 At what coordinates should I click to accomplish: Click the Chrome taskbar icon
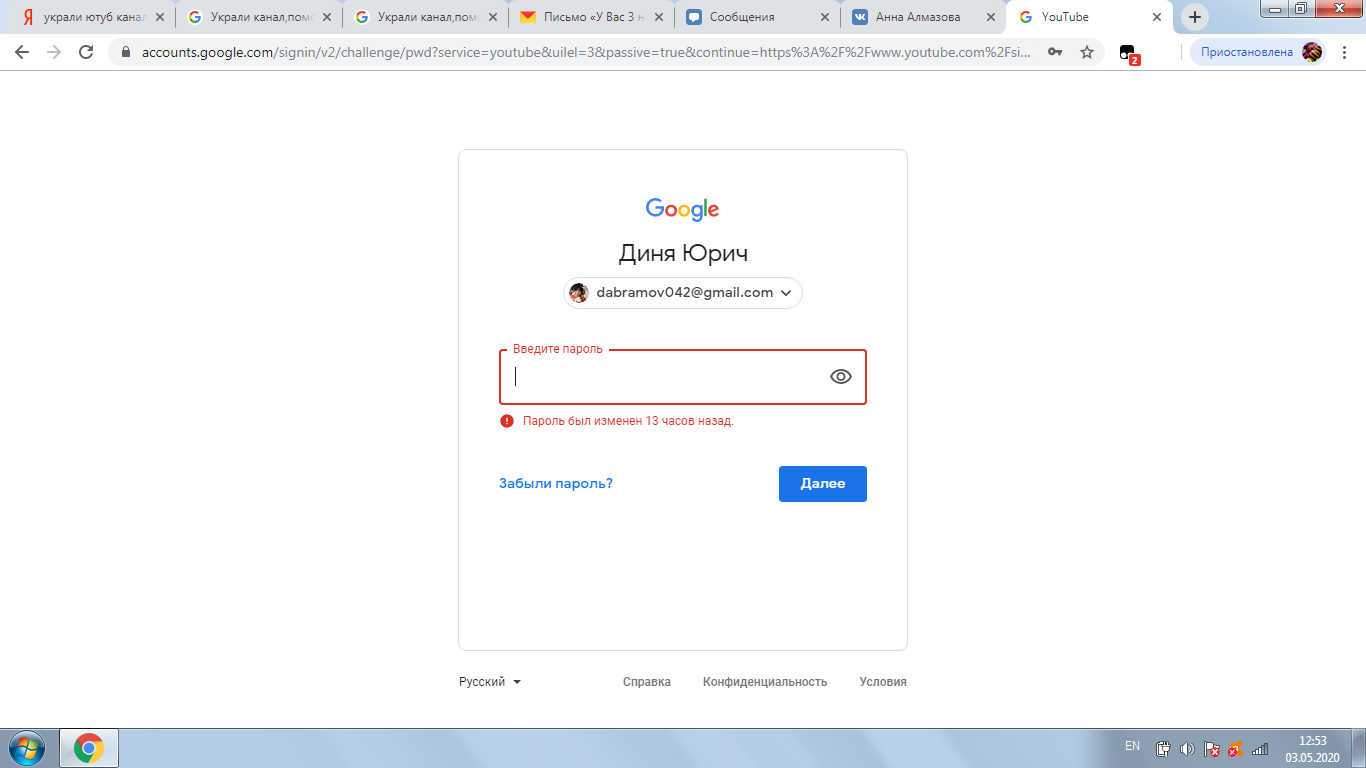click(x=89, y=748)
